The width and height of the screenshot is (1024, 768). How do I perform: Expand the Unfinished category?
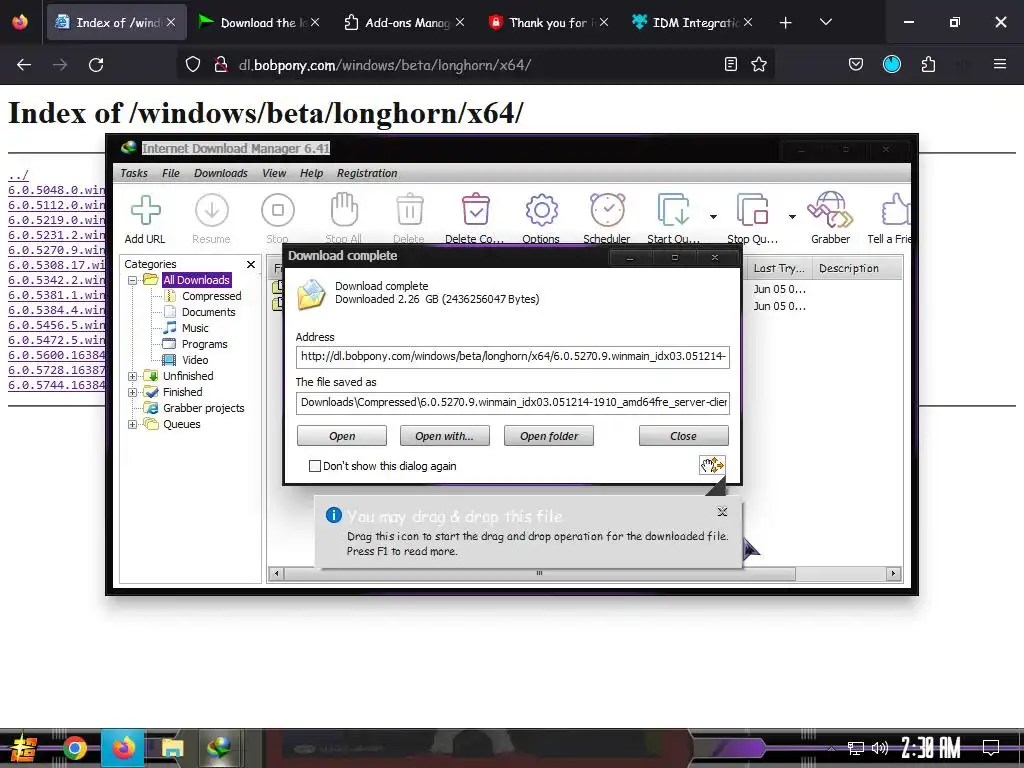click(133, 376)
